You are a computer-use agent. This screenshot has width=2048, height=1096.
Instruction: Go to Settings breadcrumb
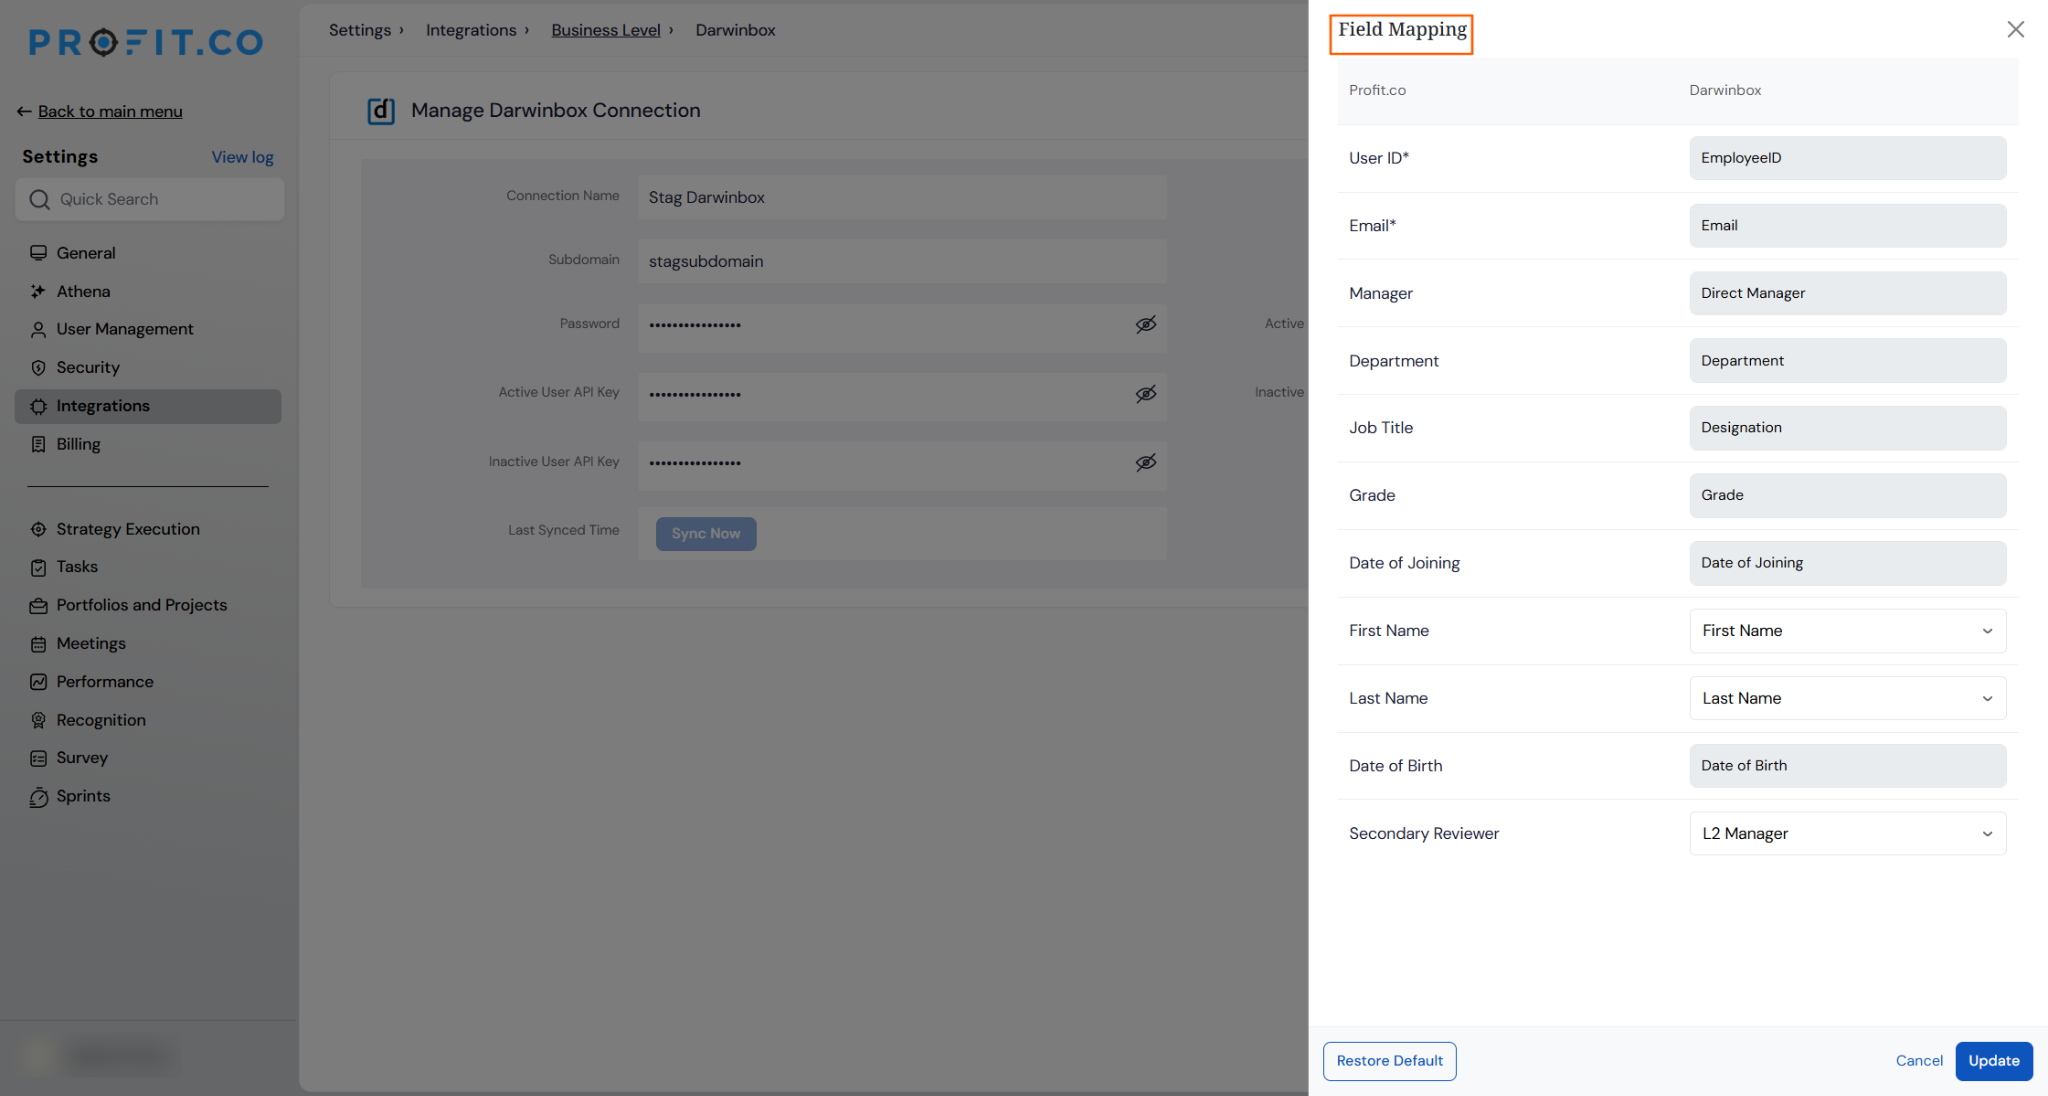[360, 30]
